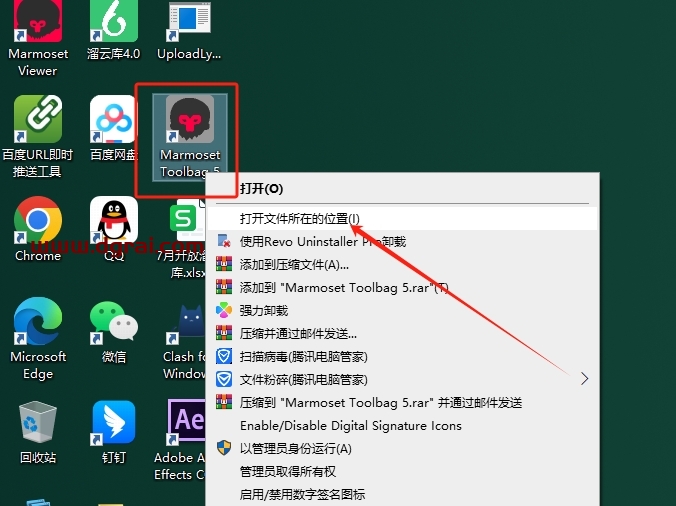Viewport: 676px width, 506px height.
Task: Choose 管理员取得所有权 menu entry
Action: tap(403, 472)
